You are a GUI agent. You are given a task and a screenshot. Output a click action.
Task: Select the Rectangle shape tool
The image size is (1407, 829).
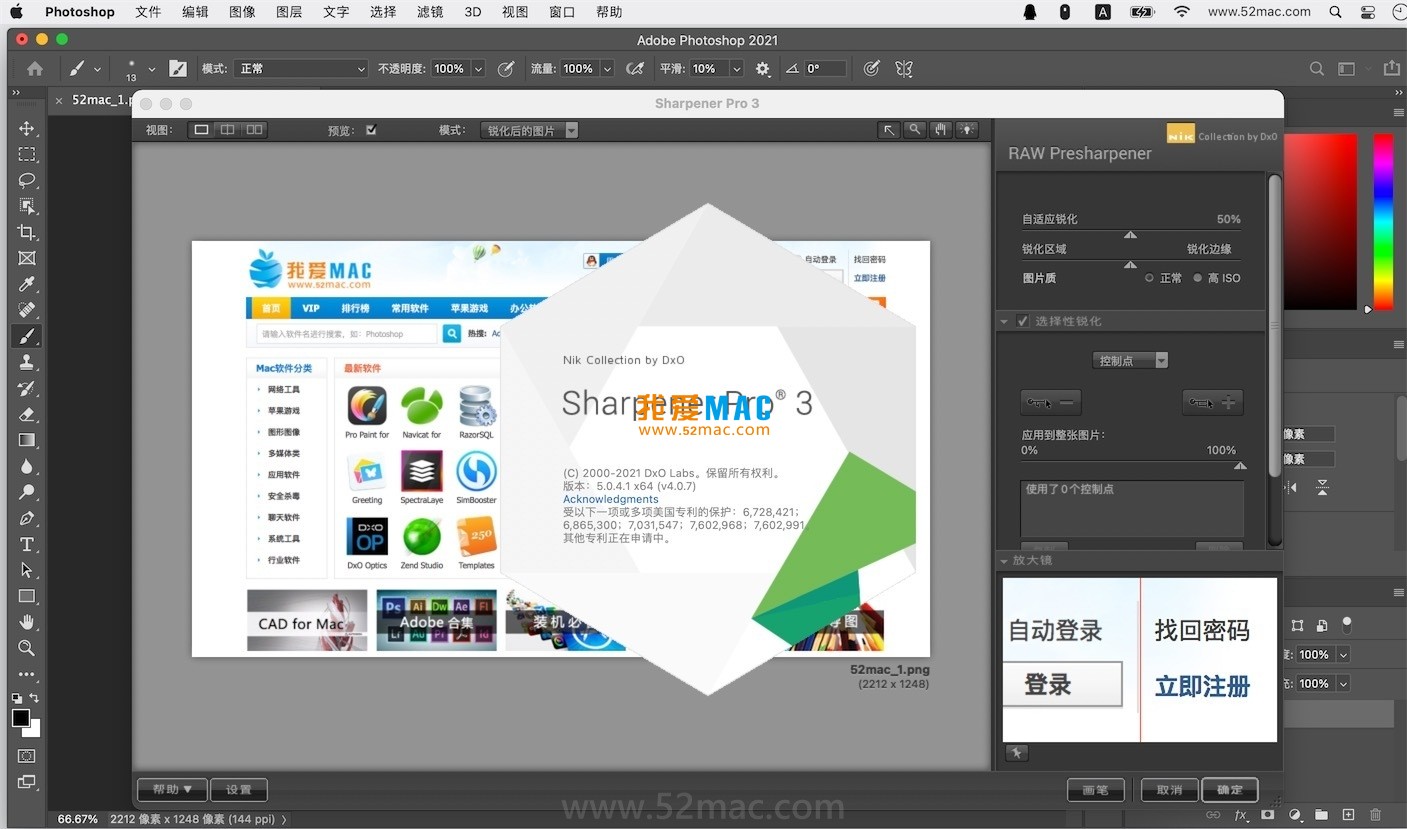(27, 596)
